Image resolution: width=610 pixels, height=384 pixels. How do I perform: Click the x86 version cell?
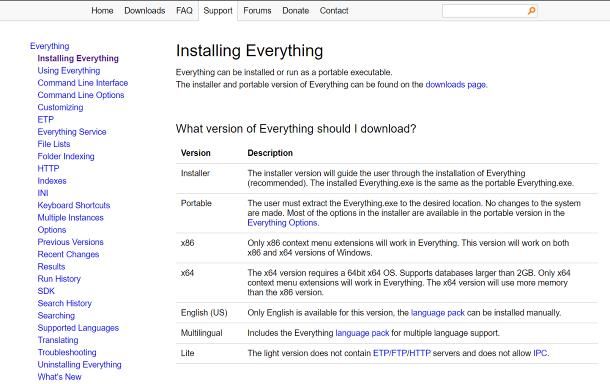click(x=188, y=243)
